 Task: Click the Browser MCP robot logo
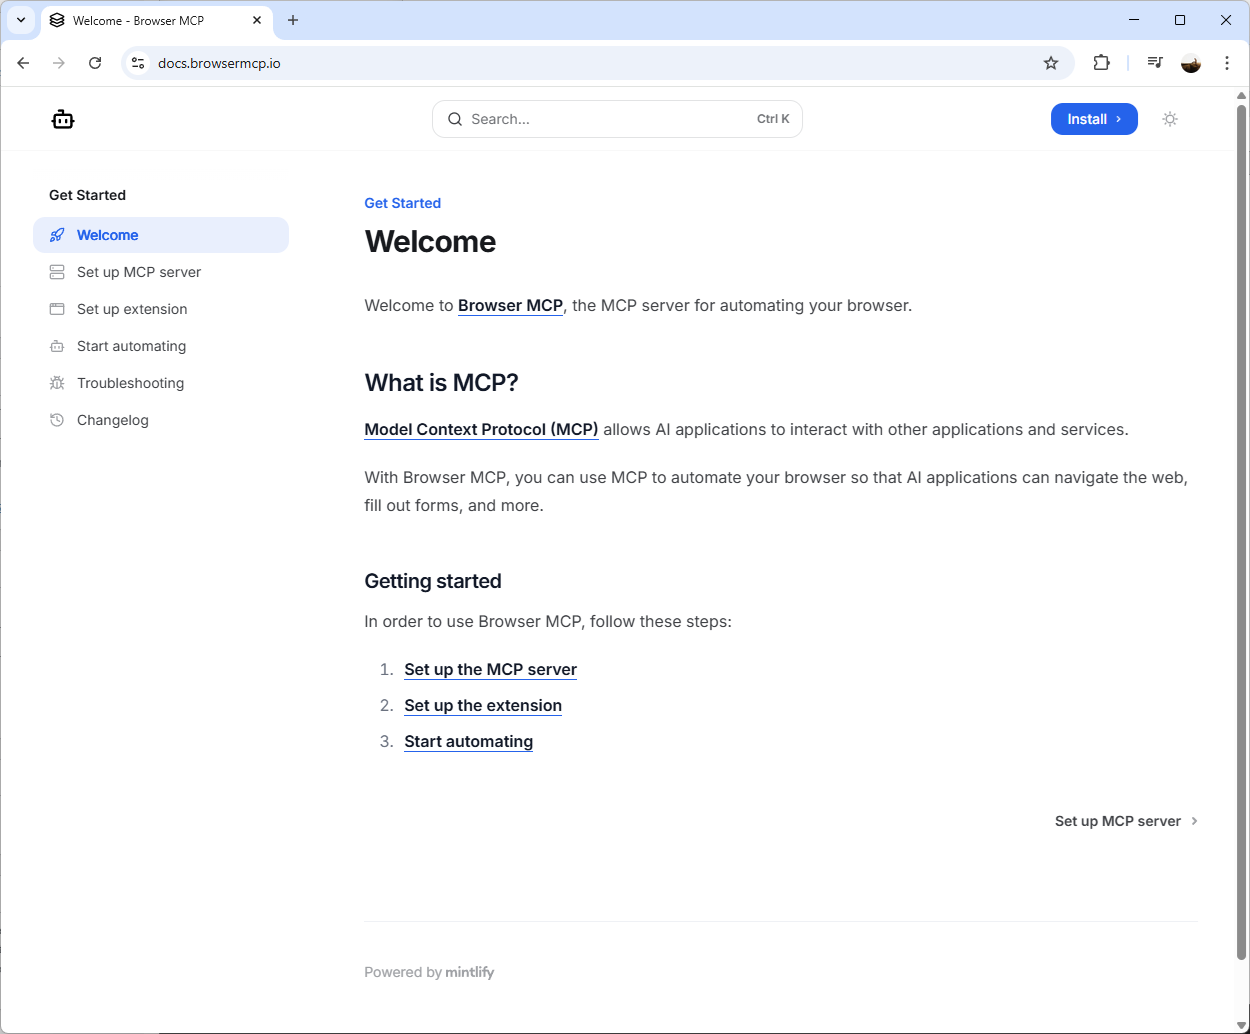coord(63,120)
